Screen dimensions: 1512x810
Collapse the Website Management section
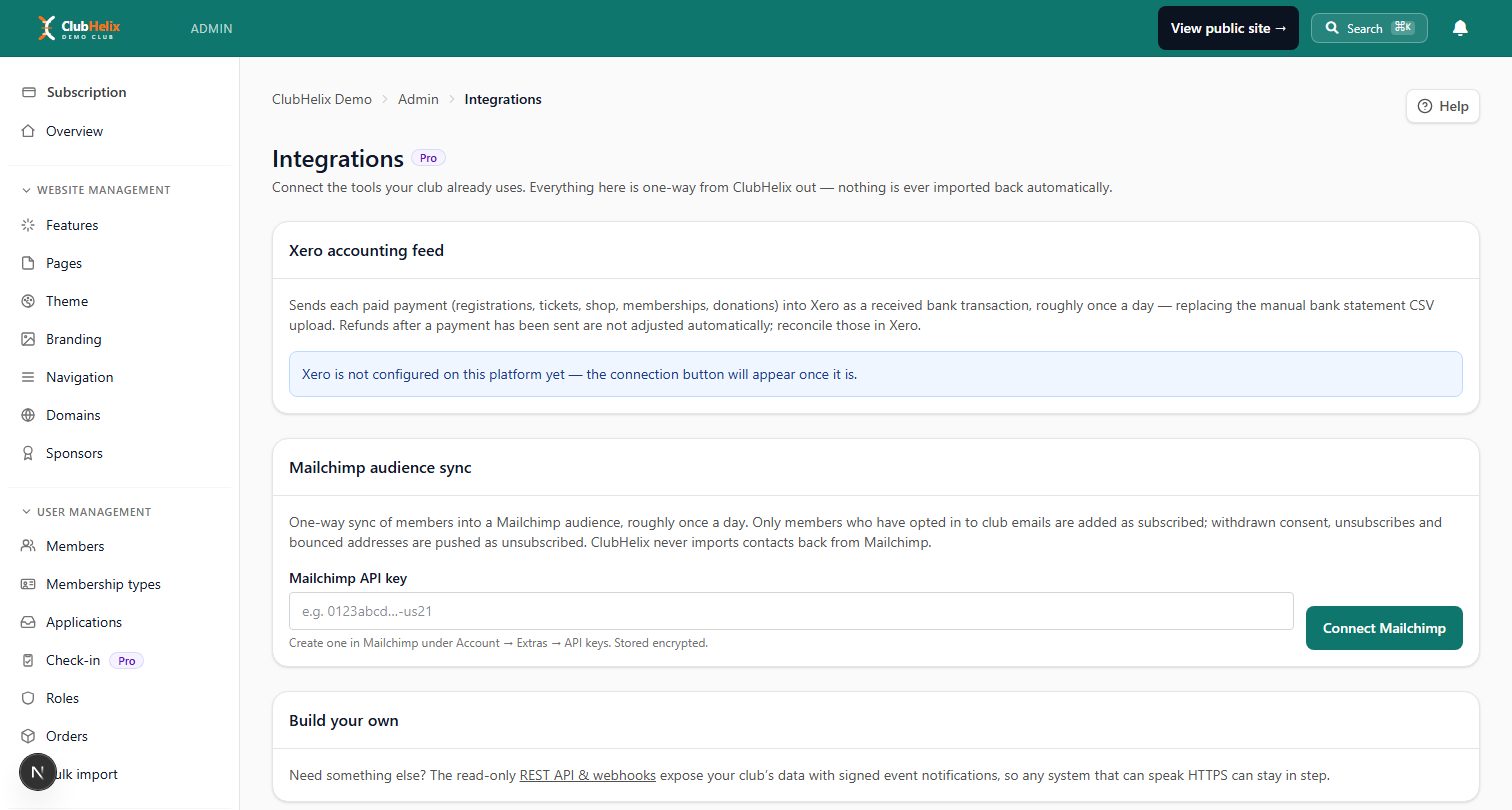point(96,190)
